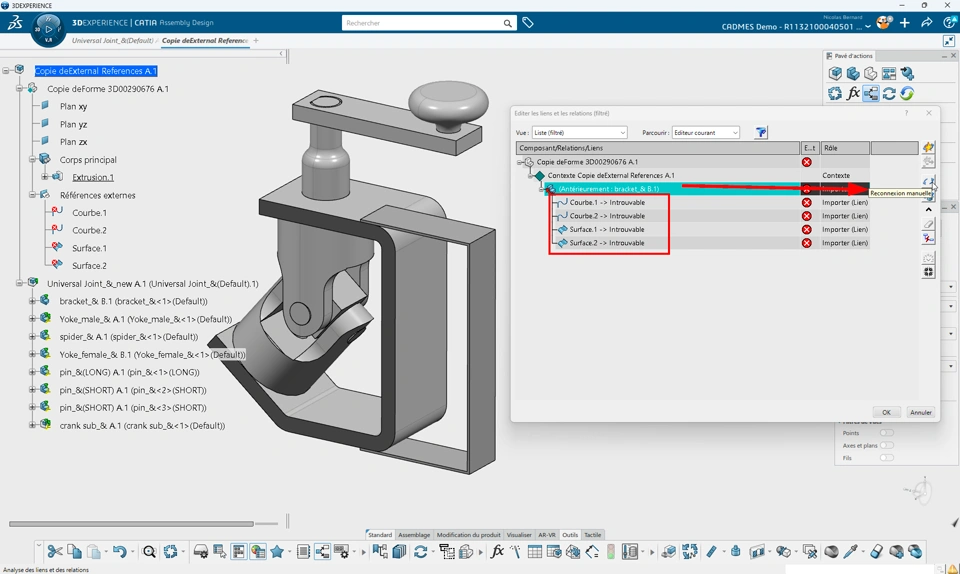Click the Rôle column header
The height and width of the screenshot is (574, 960).
tap(845, 148)
